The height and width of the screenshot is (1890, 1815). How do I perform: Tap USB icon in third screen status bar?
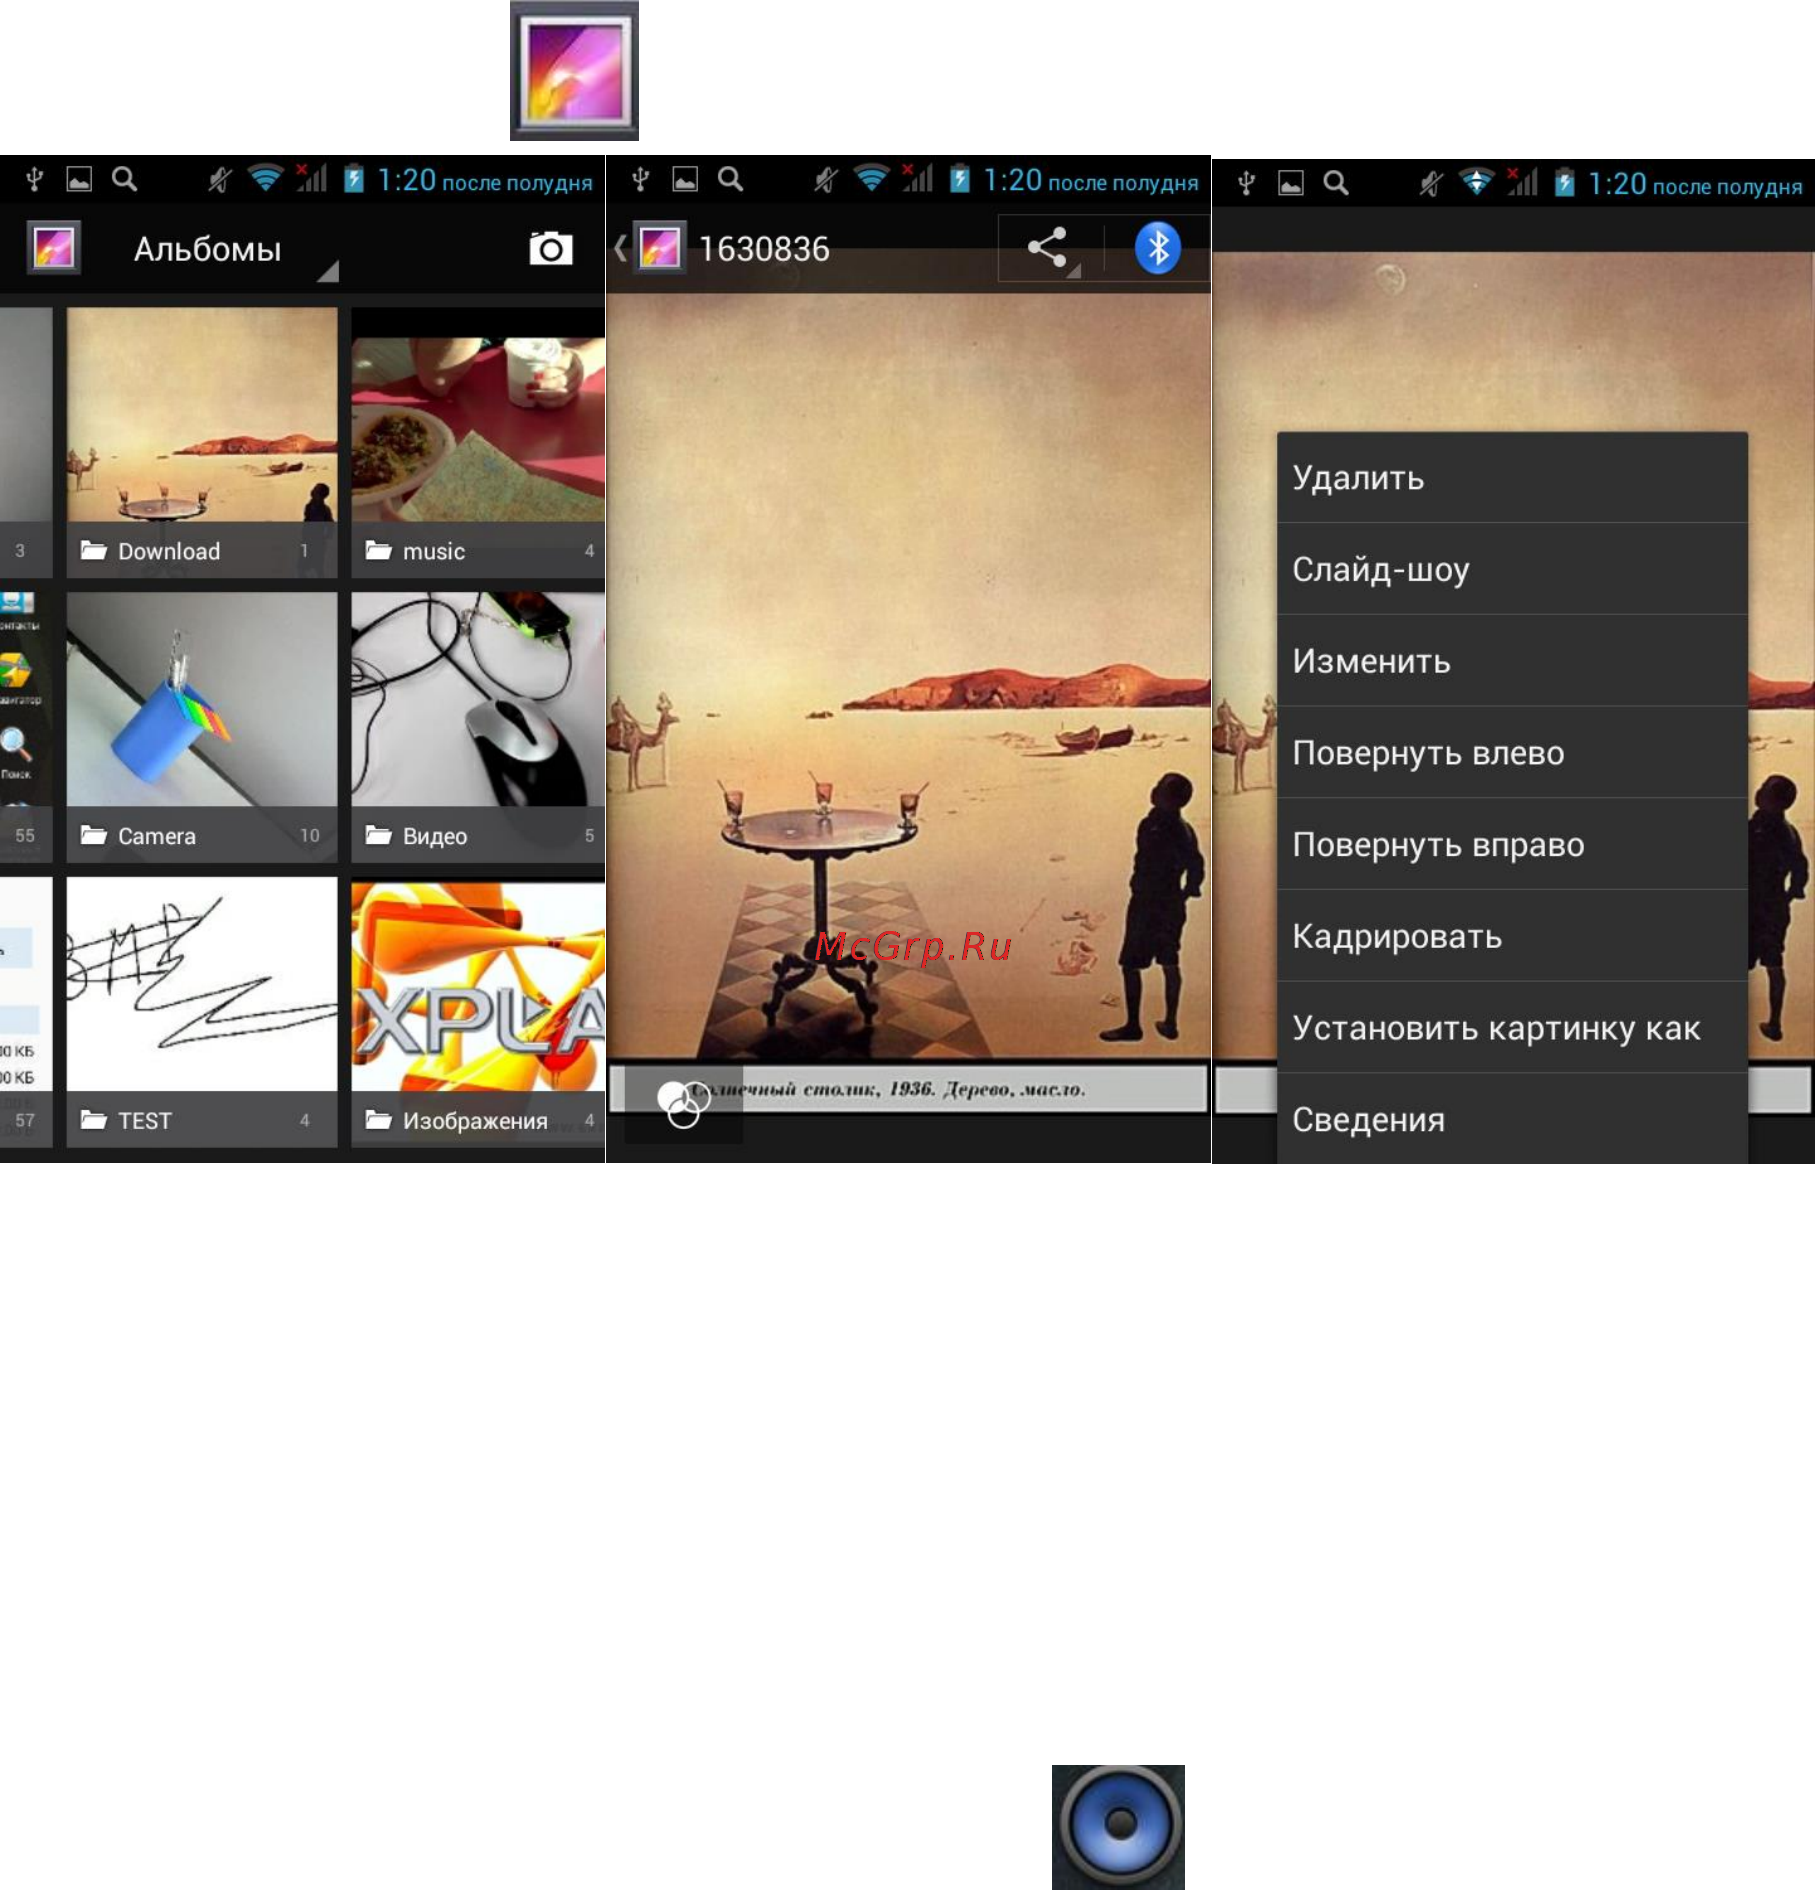1246,183
